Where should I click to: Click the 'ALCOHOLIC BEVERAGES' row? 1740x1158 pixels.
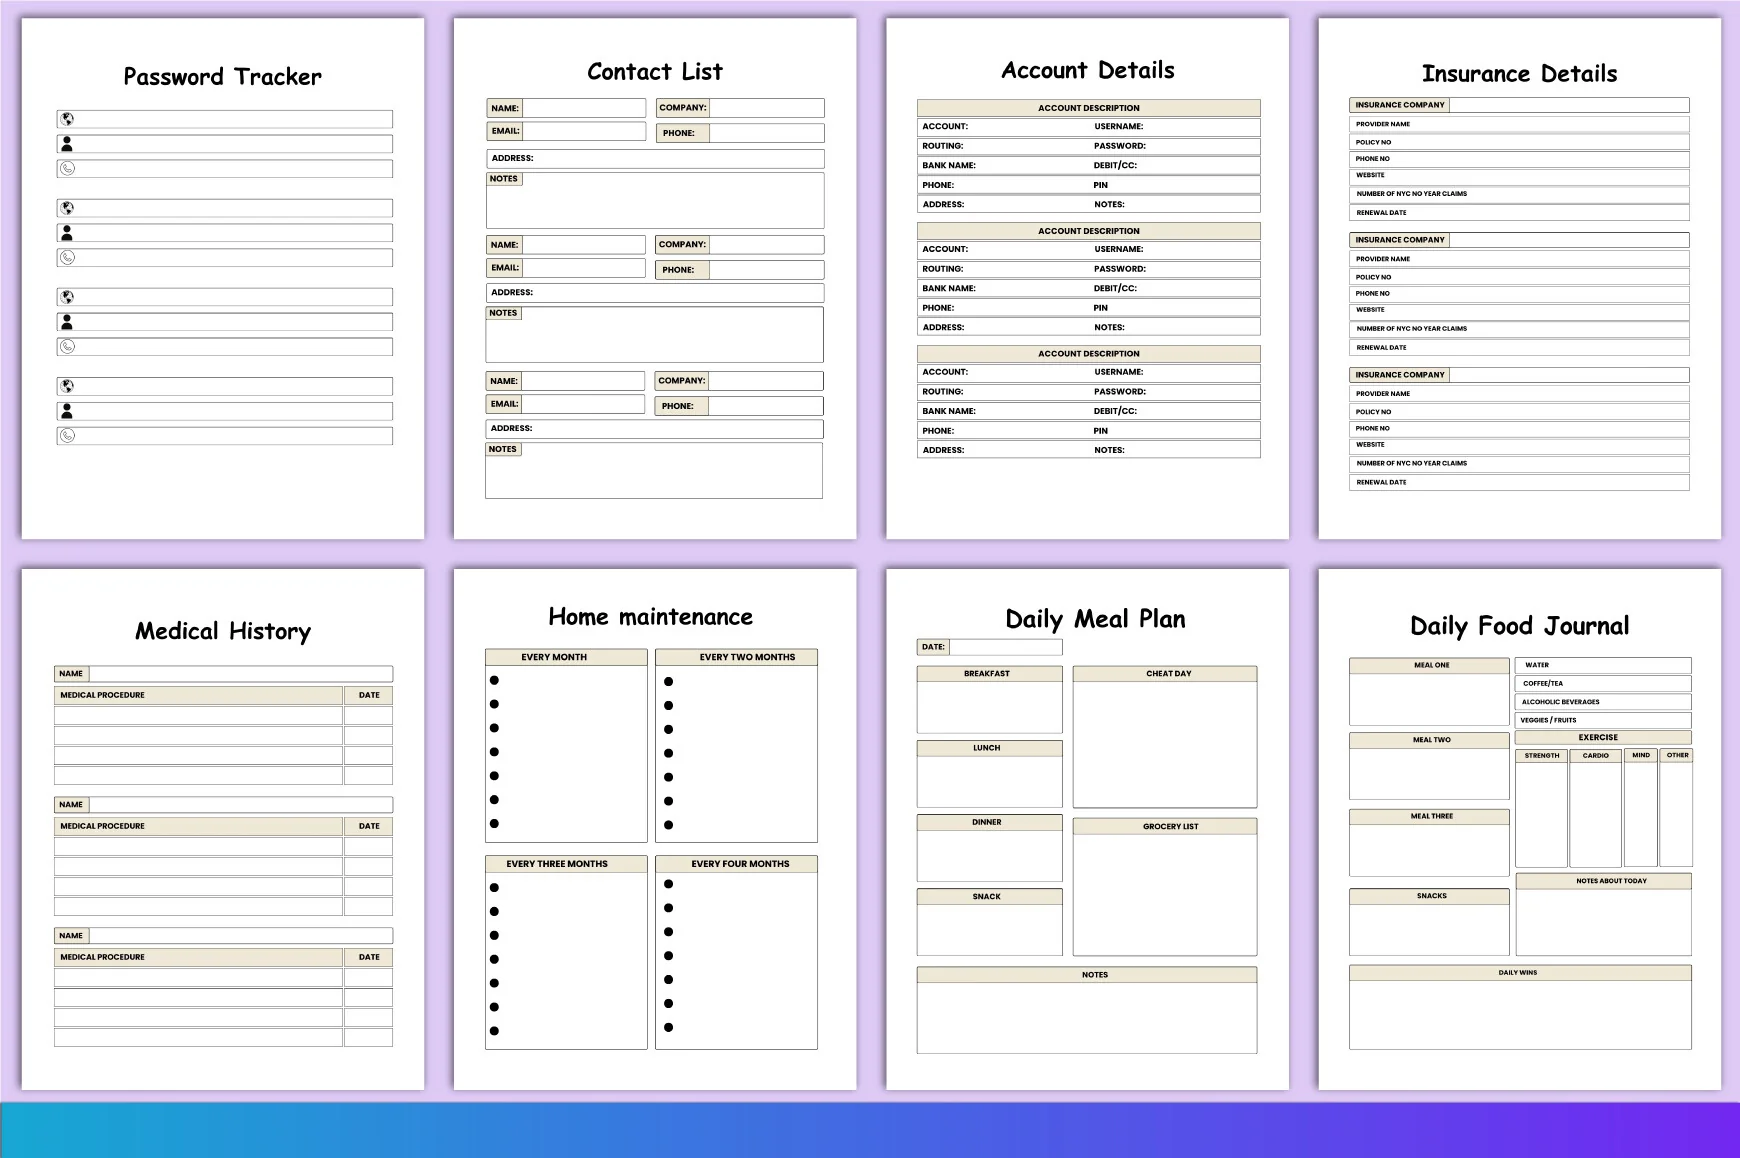click(1603, 702)
